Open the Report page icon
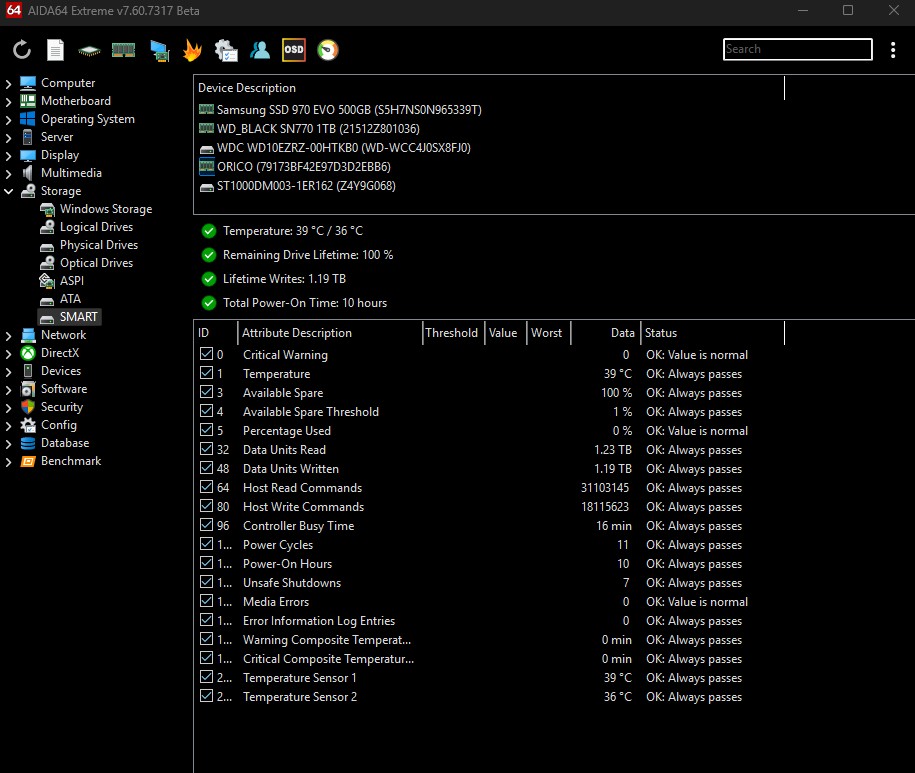The height and width of the screenshot is (773, 915). [55, 50]
